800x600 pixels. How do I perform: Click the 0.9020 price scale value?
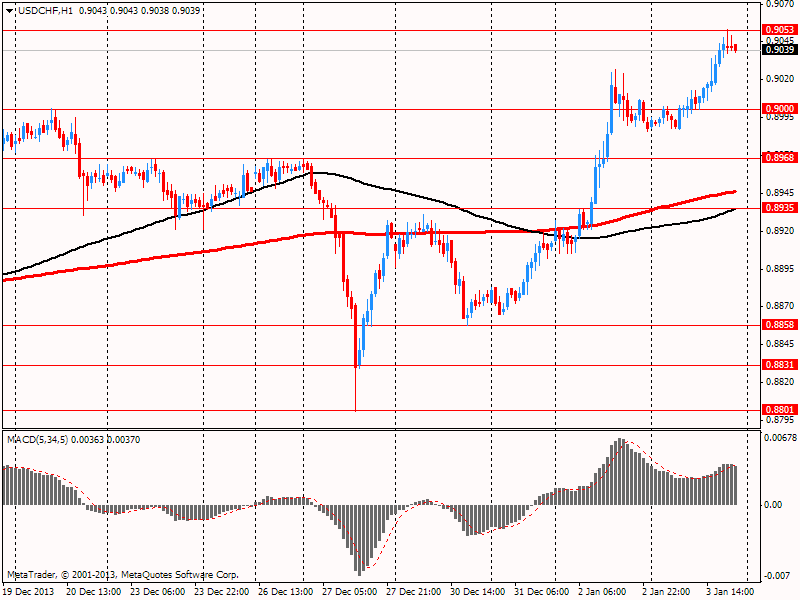[780, 79]
